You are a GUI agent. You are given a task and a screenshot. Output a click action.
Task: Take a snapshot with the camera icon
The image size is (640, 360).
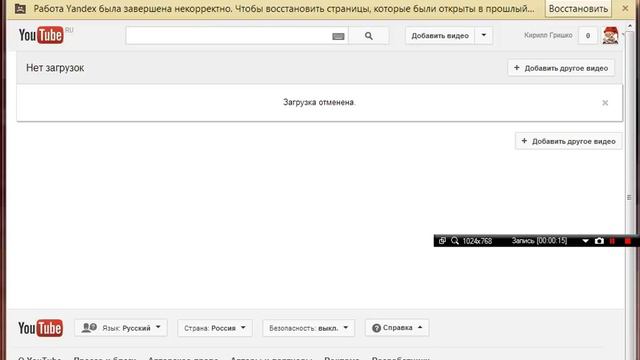coord(599,241)
